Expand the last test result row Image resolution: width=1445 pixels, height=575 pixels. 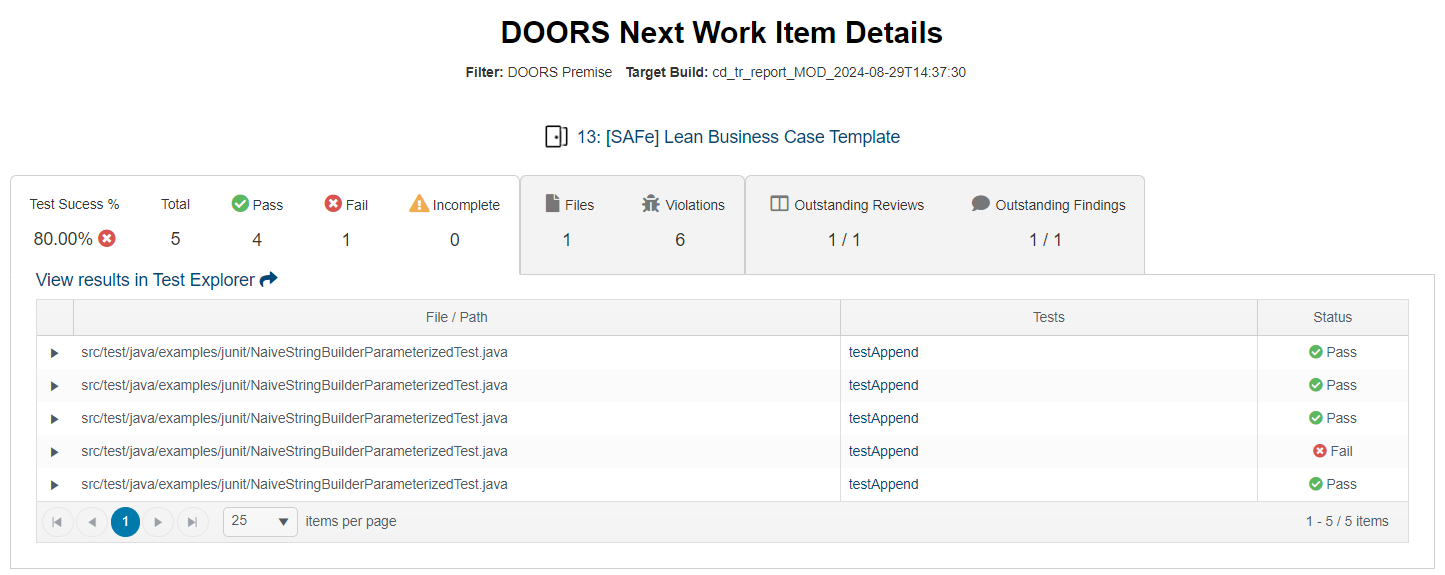(55, 485)
